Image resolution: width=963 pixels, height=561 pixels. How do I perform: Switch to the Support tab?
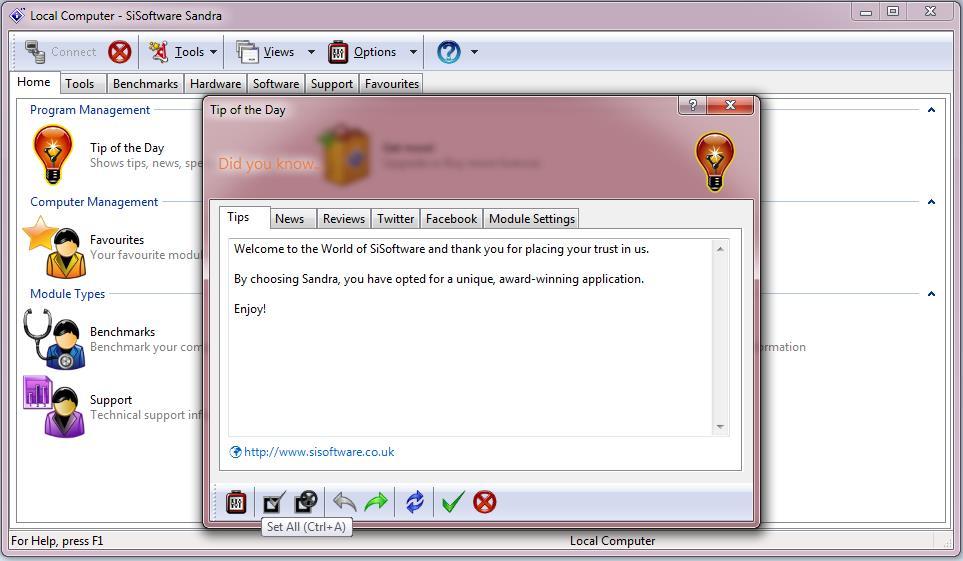[x=332, y=84]
